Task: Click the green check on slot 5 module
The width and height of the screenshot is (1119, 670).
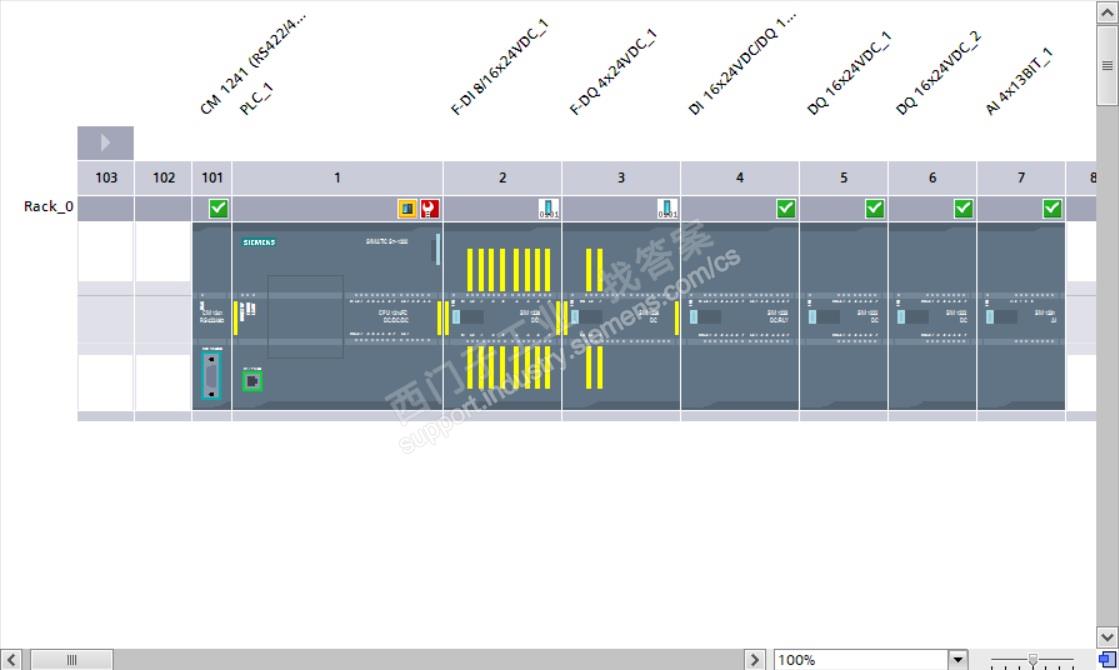Action: point(874,208)
